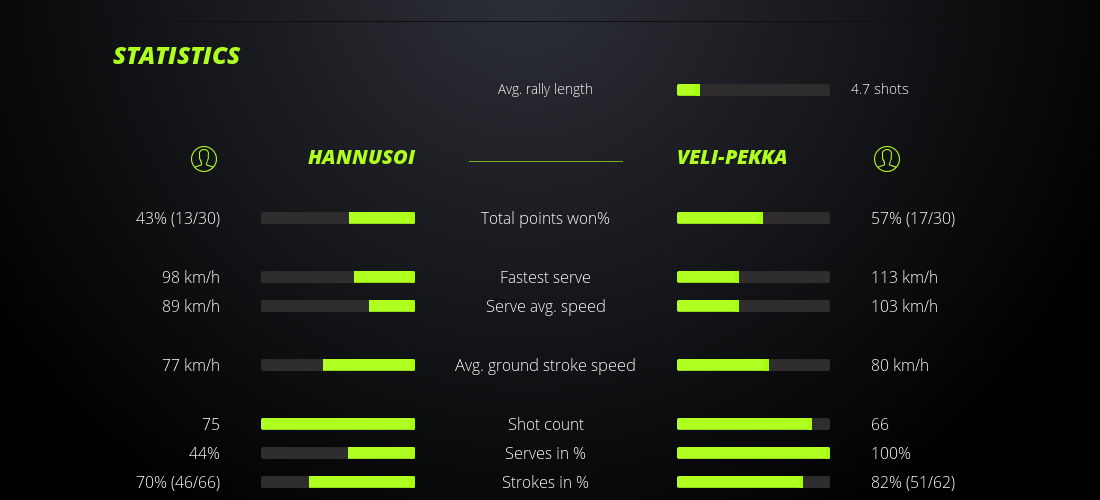Click the 4.7 shots value
Image resolution: width=1100 pixels, height=500 pixels.
[880, 89]
